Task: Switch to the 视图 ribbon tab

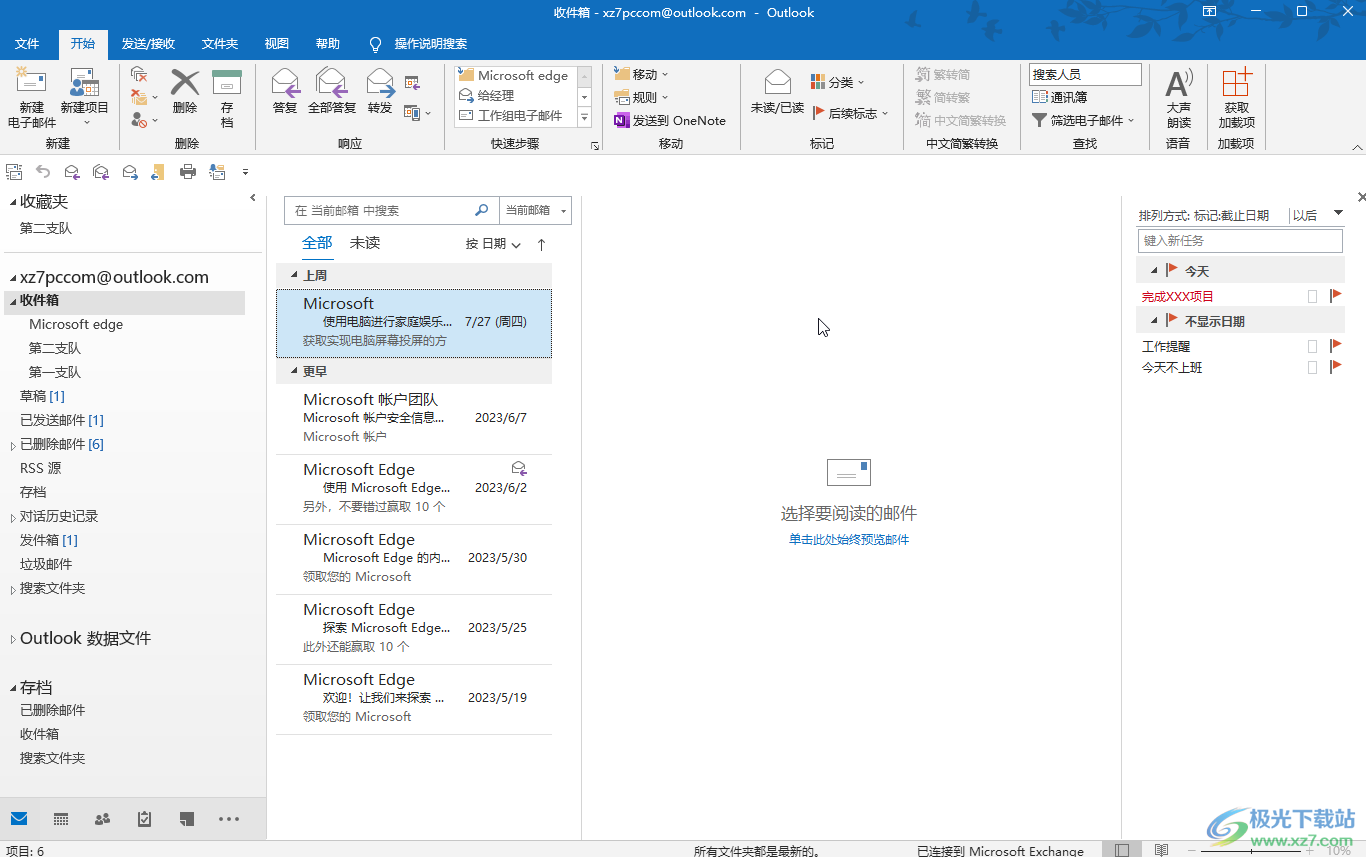Action: point(277,44)
